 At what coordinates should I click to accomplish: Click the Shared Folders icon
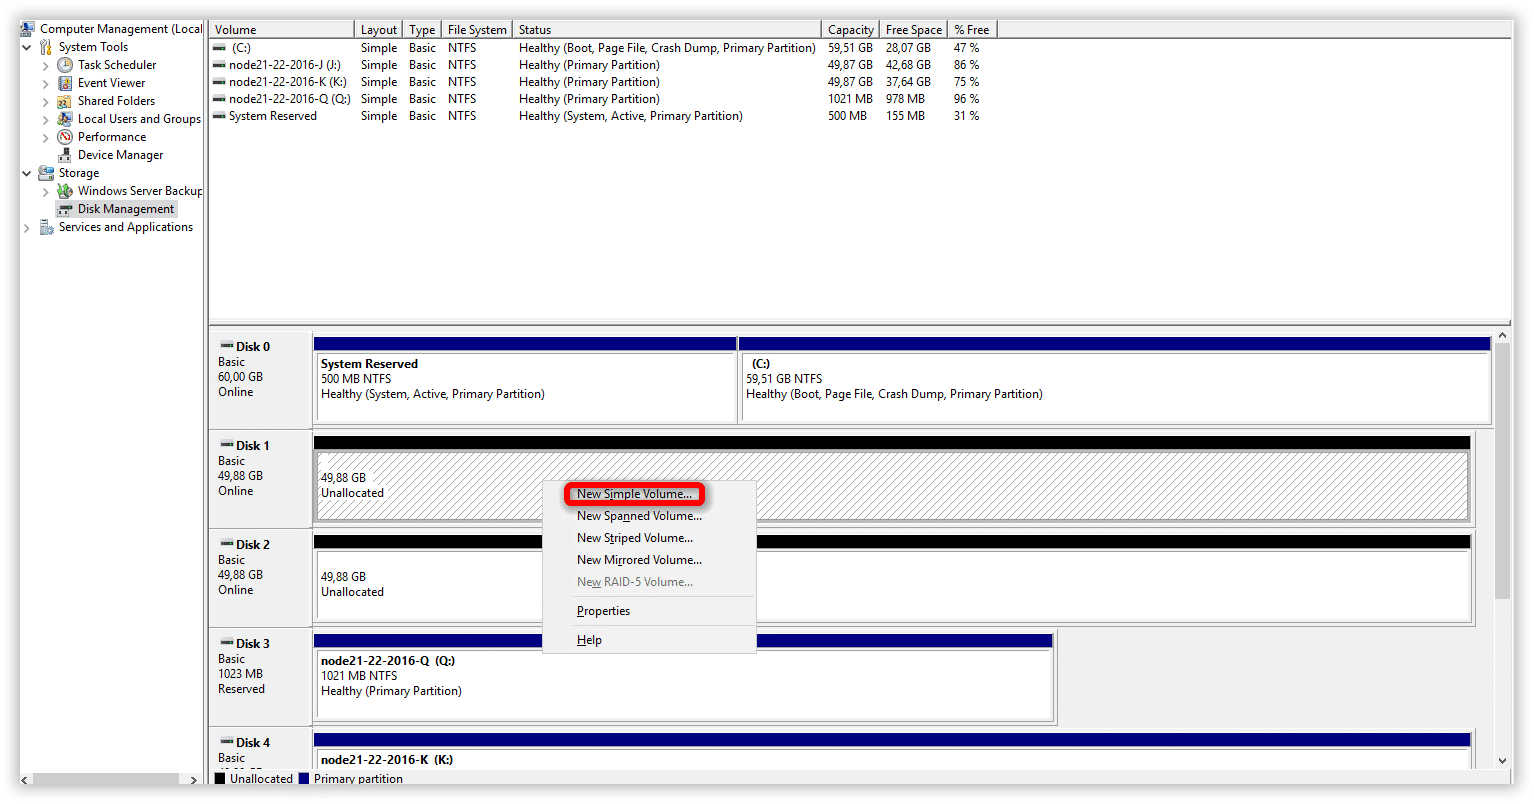(65, 101)
